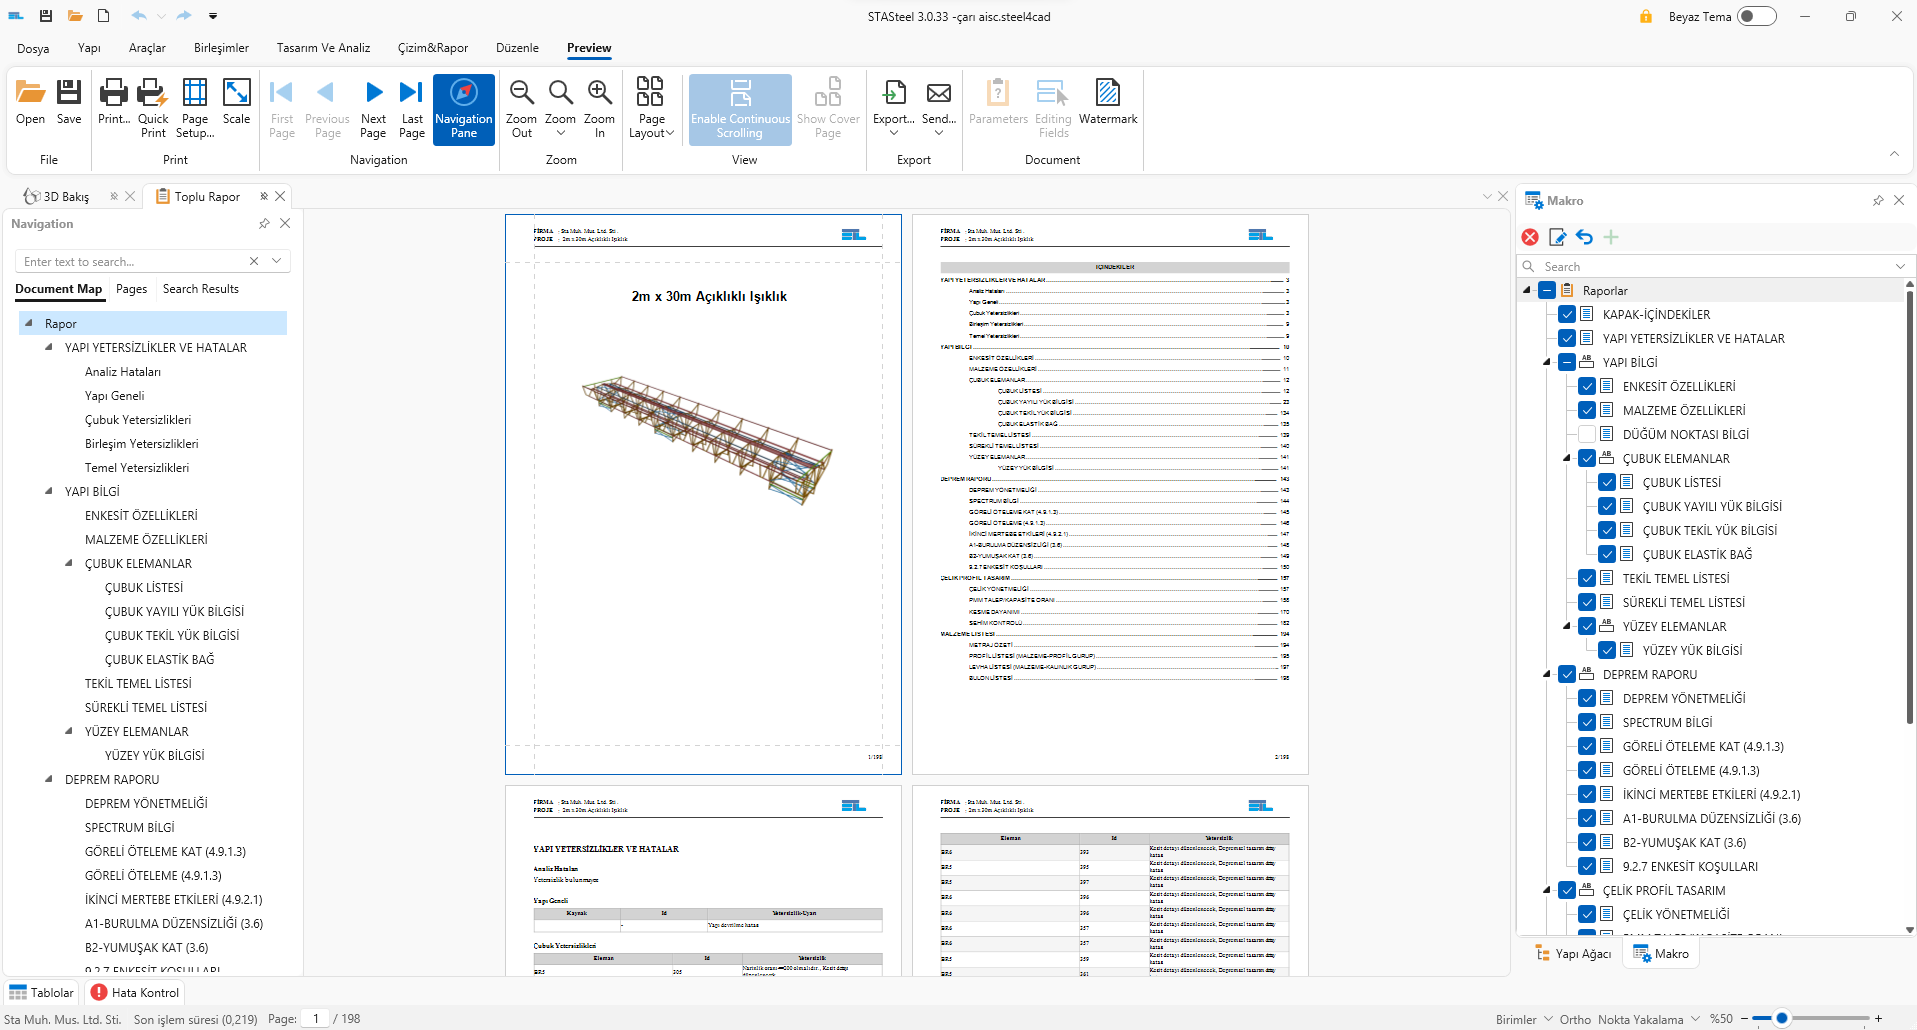The image size is (1917, 1030).
Task: Switch to the Search Results tab
Action: pos(200,289)
